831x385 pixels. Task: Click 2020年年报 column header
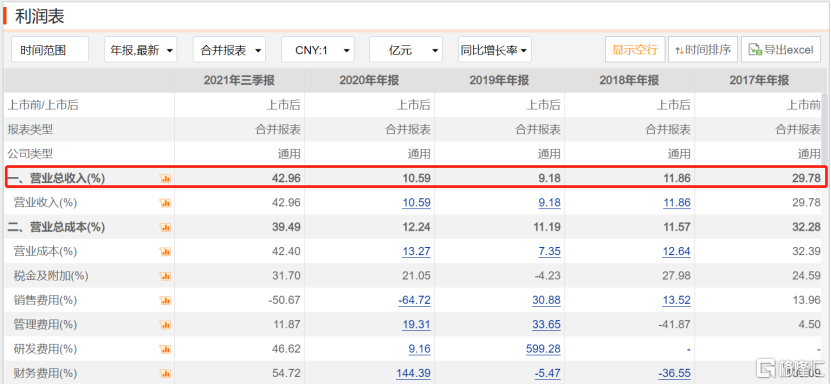[x=369, y=81]
